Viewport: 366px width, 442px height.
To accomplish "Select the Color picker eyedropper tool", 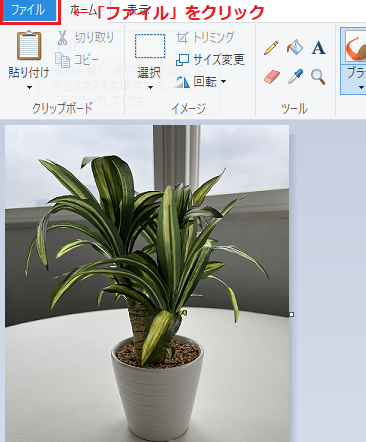I will 295,77.
